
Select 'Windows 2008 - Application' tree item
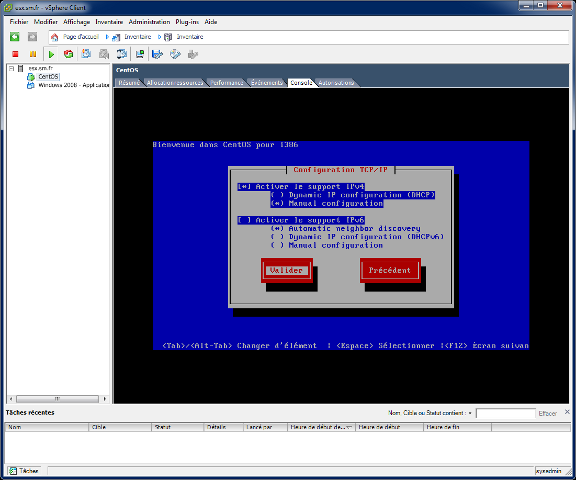(x=73, y=85)
